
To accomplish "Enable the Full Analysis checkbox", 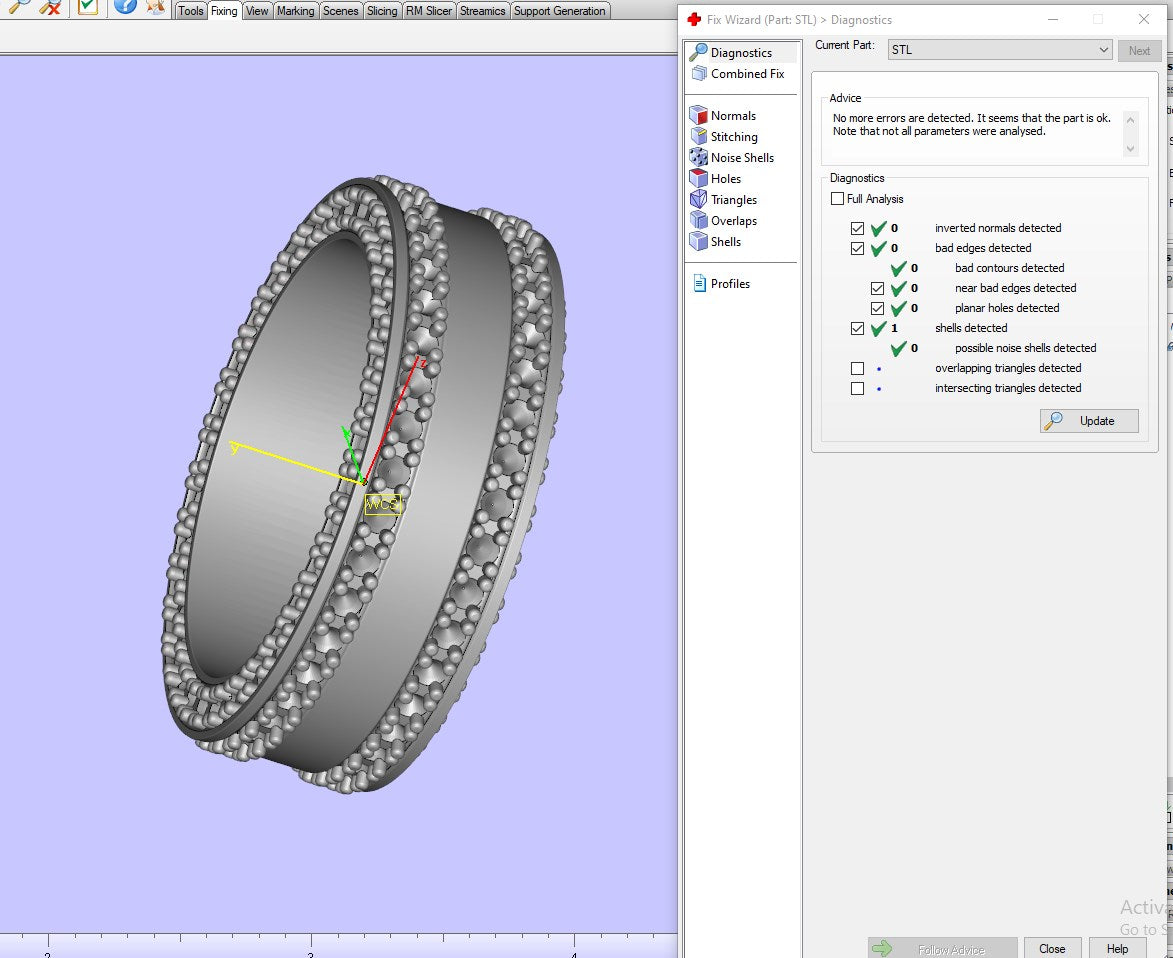I will coord(838,199).
